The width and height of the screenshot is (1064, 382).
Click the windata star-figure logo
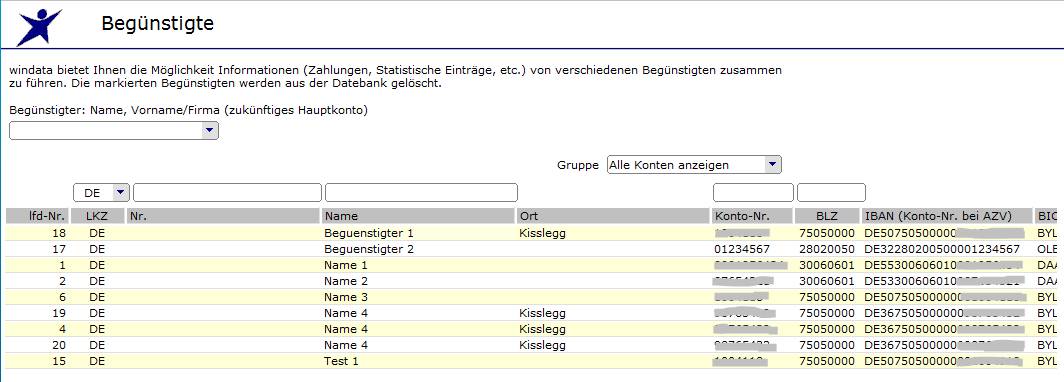39,27
